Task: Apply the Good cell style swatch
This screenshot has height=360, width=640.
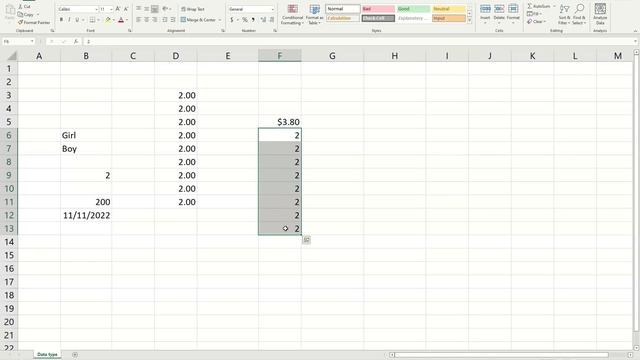Action: (x=413, y=9)
